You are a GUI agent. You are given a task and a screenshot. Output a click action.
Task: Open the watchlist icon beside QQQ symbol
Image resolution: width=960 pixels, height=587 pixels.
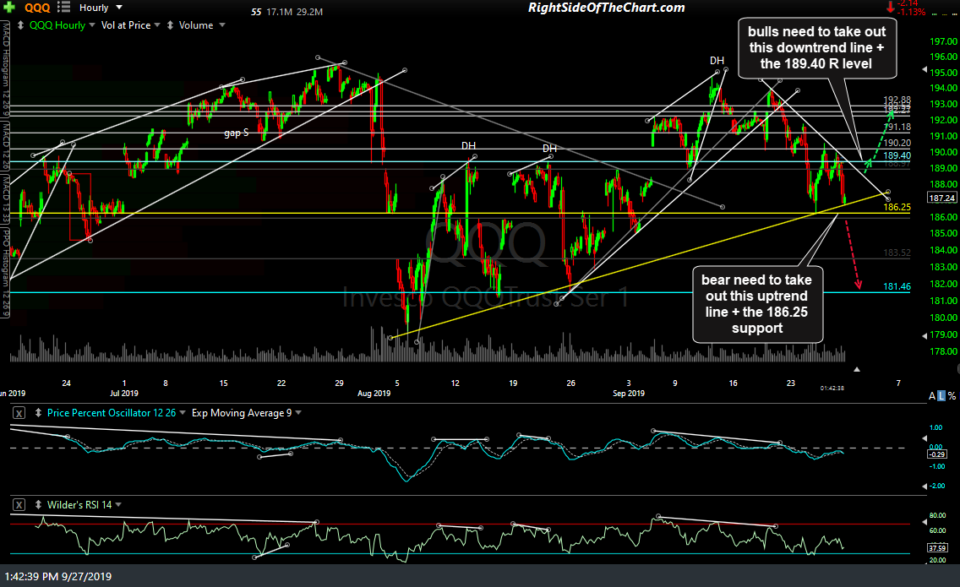[62, 7]
